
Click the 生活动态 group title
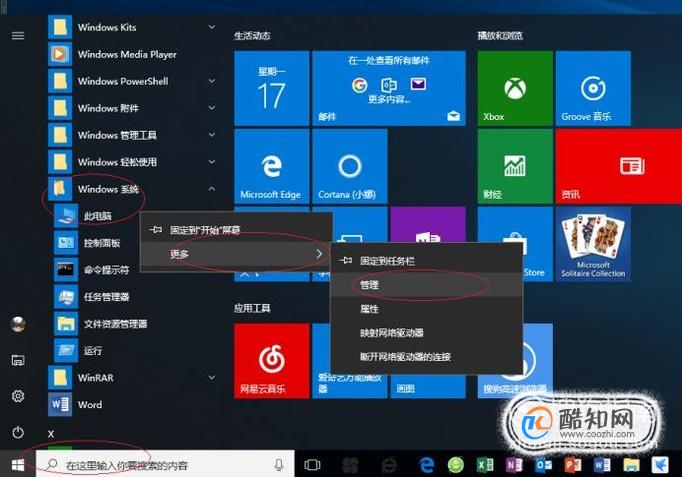[x=252, y=36]
